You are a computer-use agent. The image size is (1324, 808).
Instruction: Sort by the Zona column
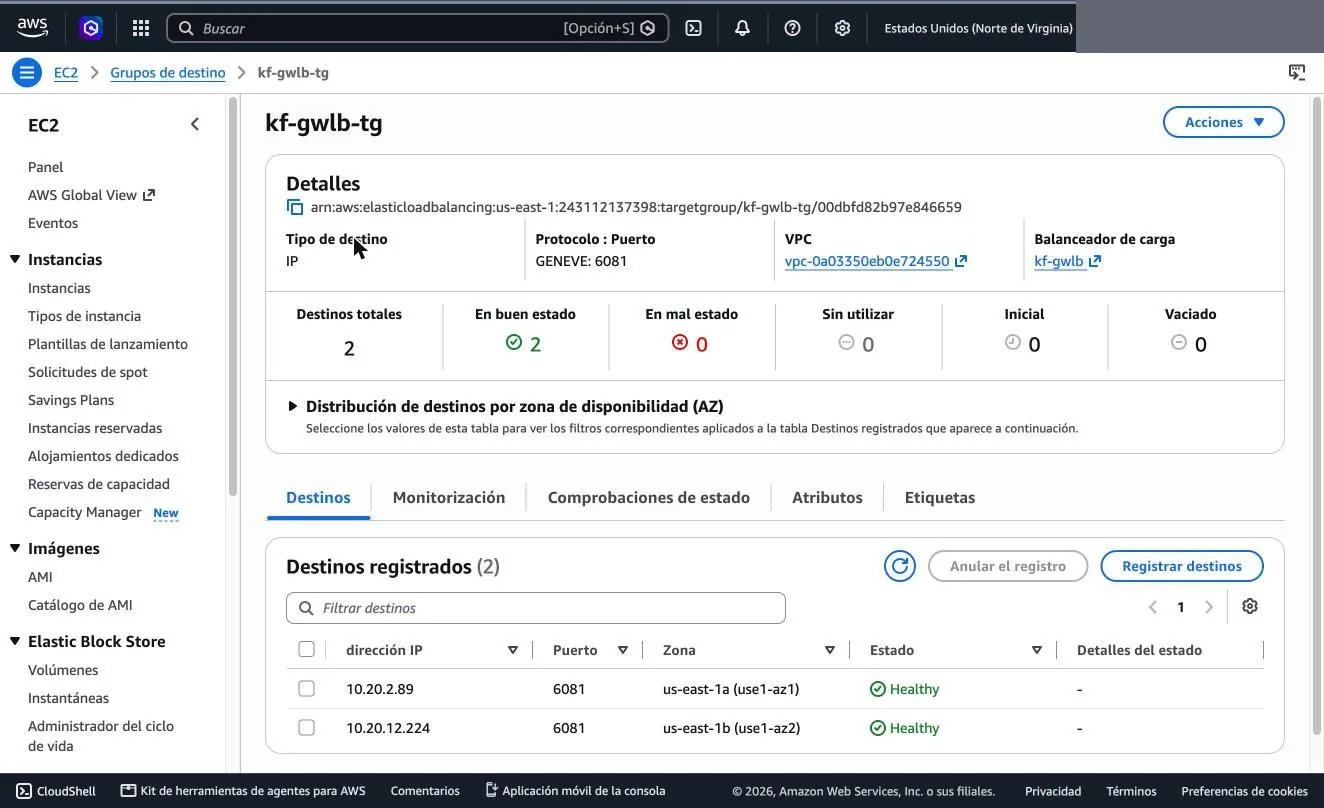coord(830,650)
